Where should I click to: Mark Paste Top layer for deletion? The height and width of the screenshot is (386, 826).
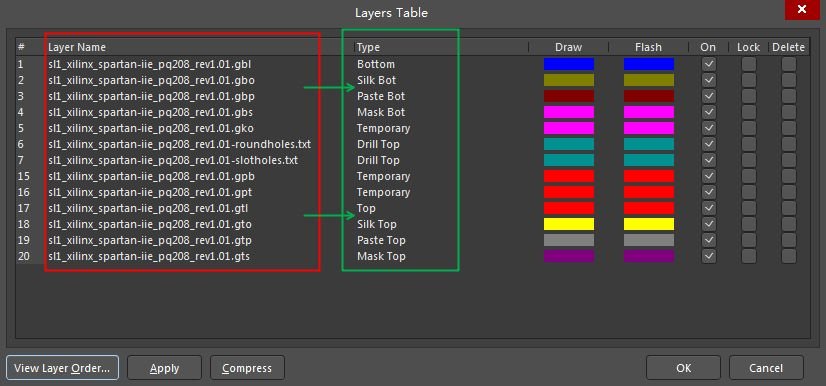point(789,240)
